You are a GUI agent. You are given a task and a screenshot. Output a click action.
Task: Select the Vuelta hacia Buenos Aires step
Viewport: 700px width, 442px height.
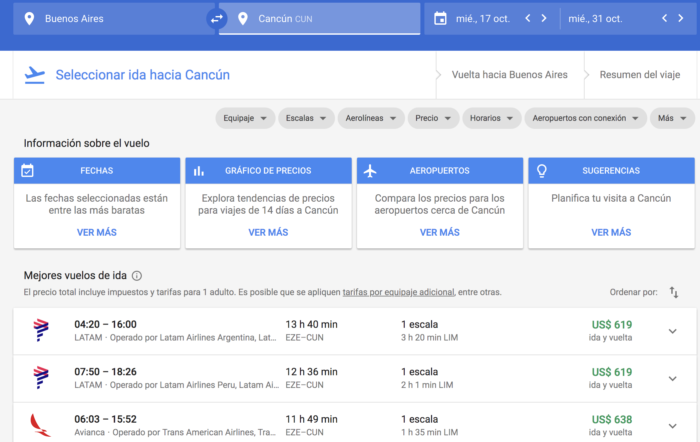tap(510, 75)
